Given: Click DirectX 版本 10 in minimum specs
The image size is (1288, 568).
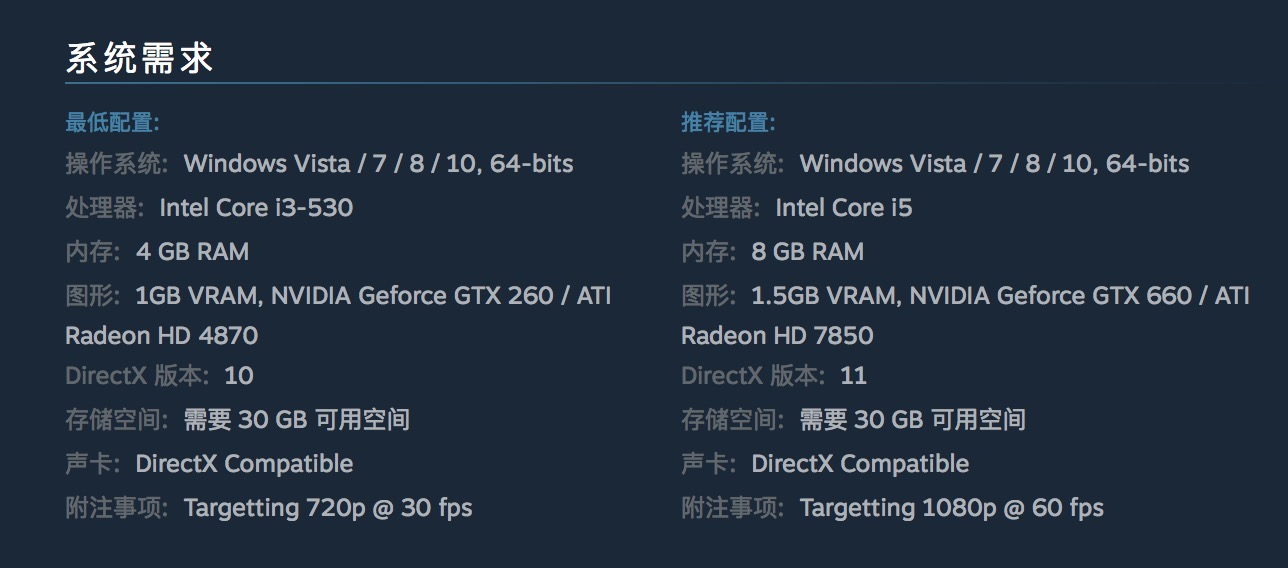Looking at the screenshot, I should (238, 376).
